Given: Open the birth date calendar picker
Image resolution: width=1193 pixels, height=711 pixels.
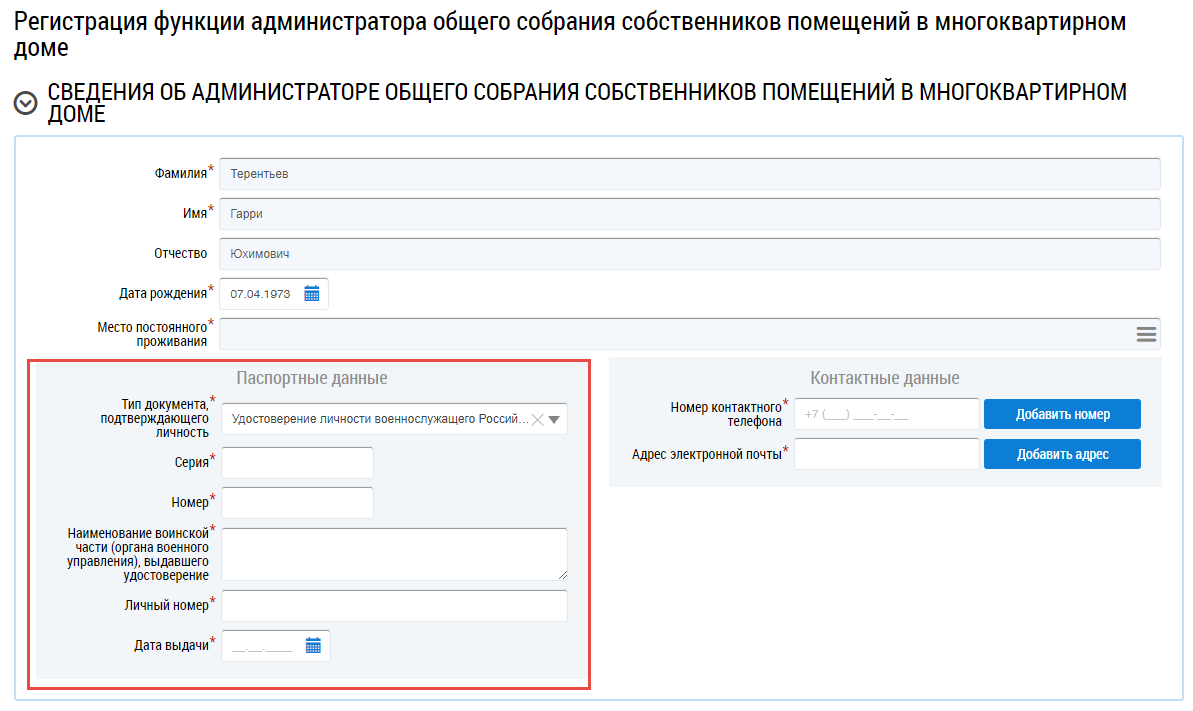Looking at the screenshot, I should [312, 294].
